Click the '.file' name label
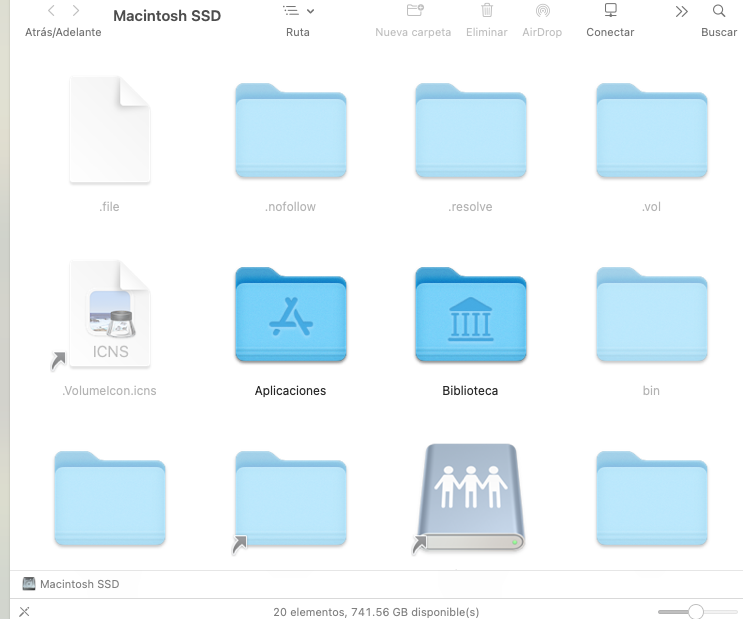The width and height of the screenshot is (743, 619). [109, 207]
